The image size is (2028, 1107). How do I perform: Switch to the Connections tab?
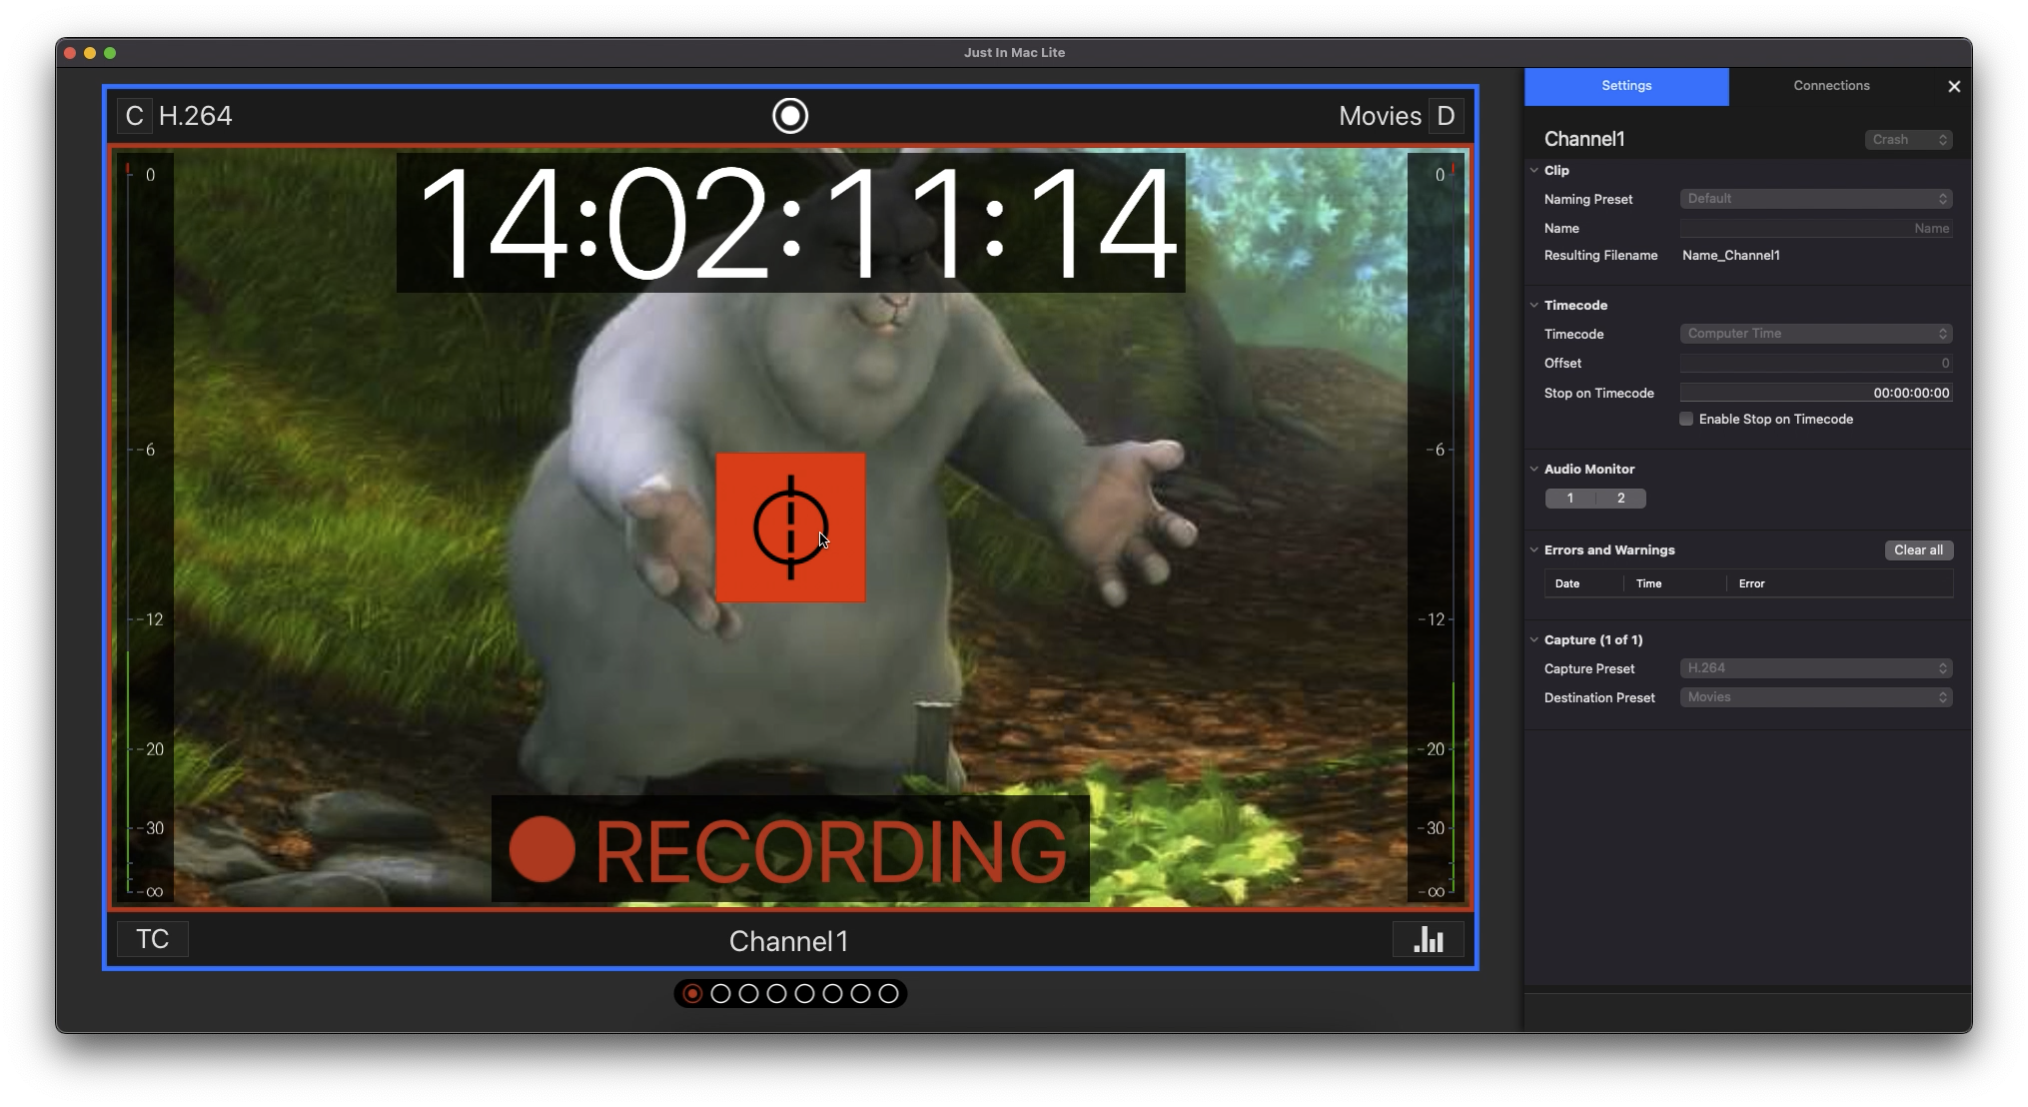pos(1831,86)
